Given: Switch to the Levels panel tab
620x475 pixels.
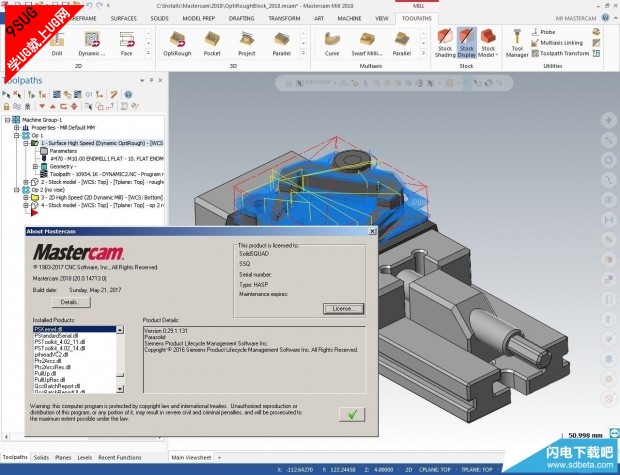Looking at the screenshot, I should click(x=85, y=457).
